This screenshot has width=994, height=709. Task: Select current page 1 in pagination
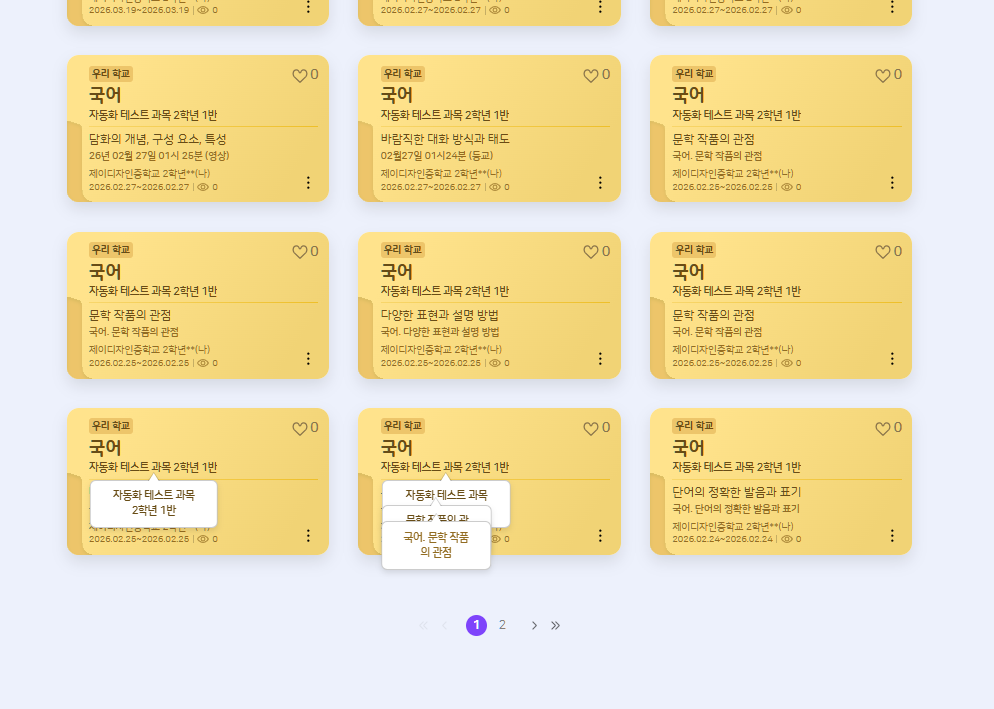(x=477, y=625)
